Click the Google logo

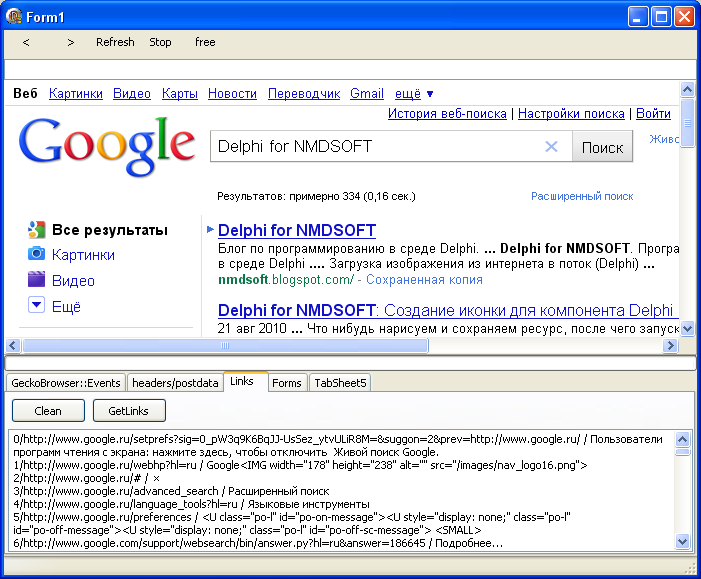(x=107, y=145)
